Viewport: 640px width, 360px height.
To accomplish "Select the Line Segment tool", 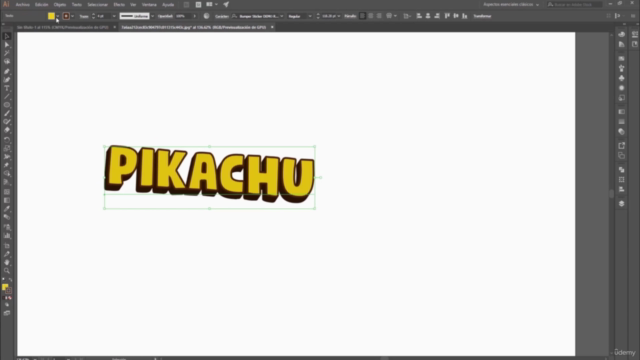I will 7,97.
